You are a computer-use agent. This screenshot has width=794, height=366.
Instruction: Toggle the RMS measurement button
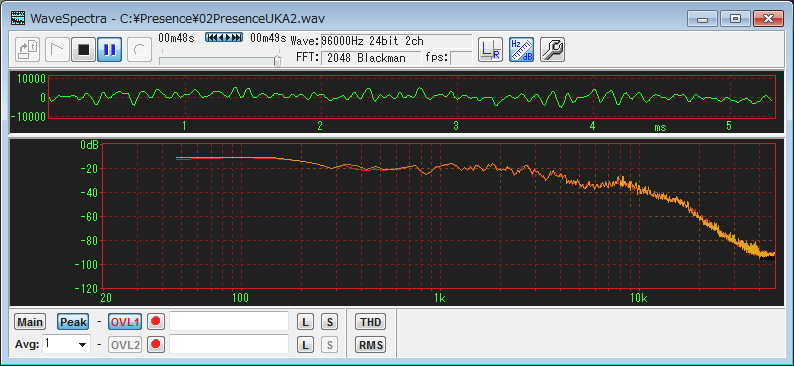[x=370, y=345]
